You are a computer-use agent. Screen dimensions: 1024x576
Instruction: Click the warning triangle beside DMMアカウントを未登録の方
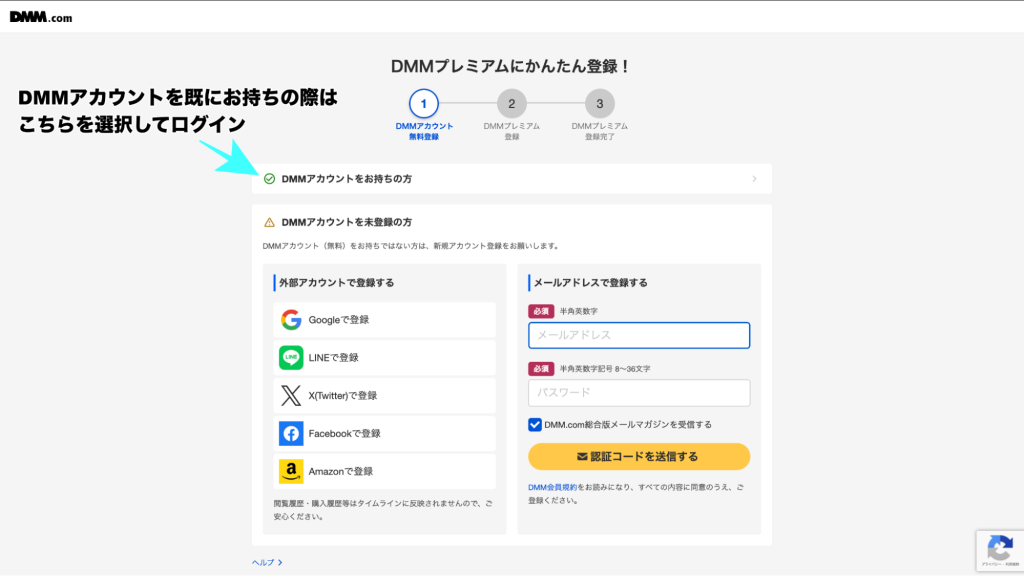point(269,222)
